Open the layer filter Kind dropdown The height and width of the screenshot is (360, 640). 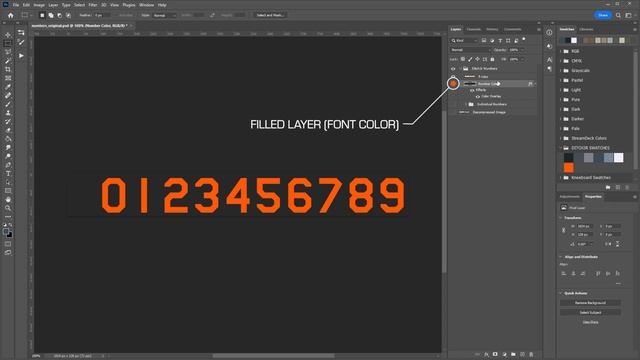coord(464,40)
